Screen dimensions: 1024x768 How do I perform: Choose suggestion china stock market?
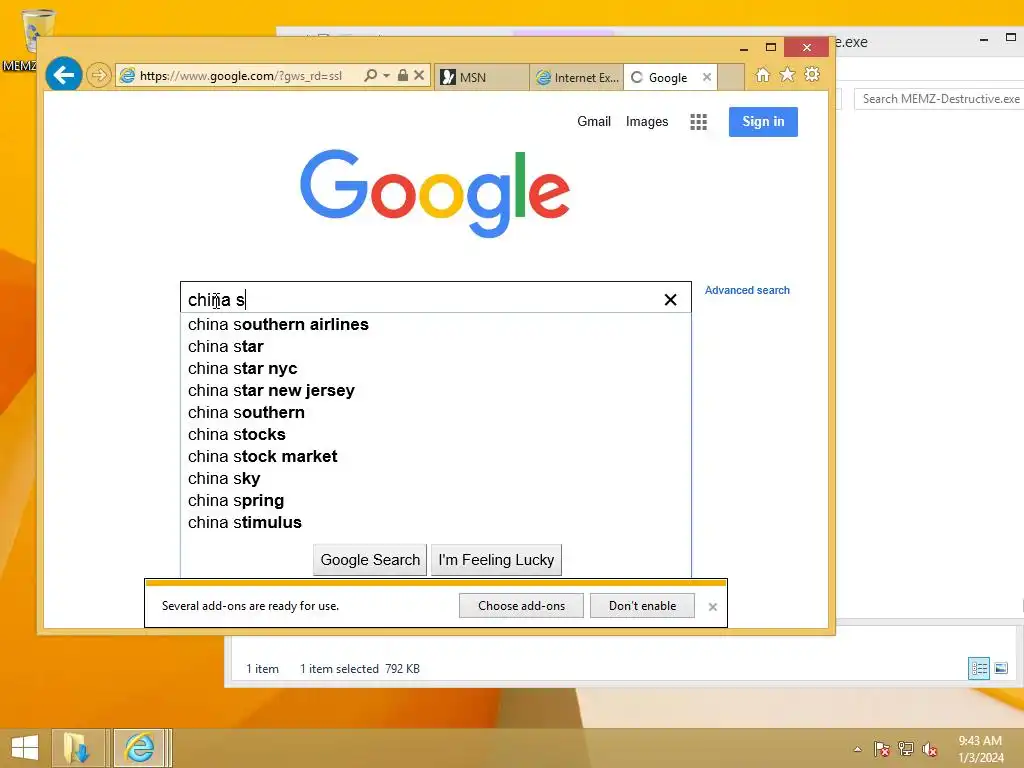click(x=436, y=456)
